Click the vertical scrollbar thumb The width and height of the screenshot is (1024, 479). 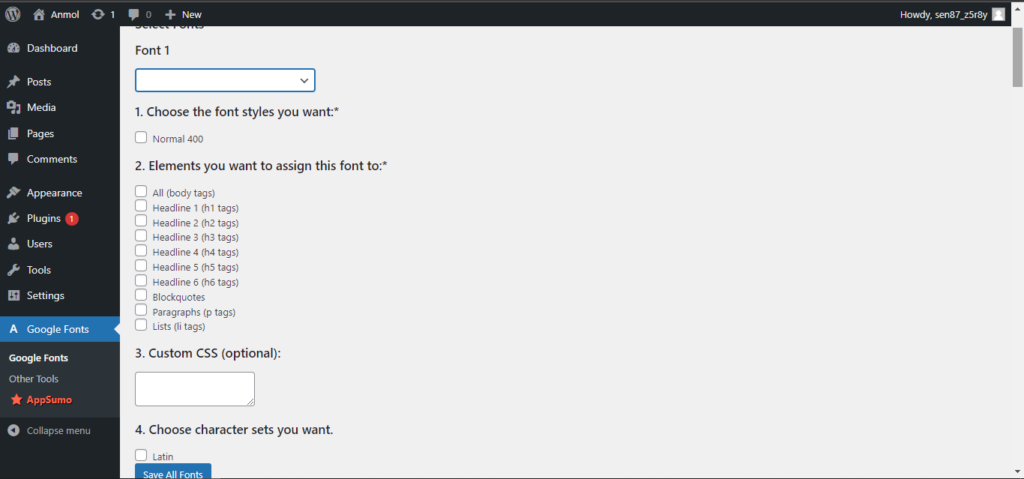click(1017, 58)
